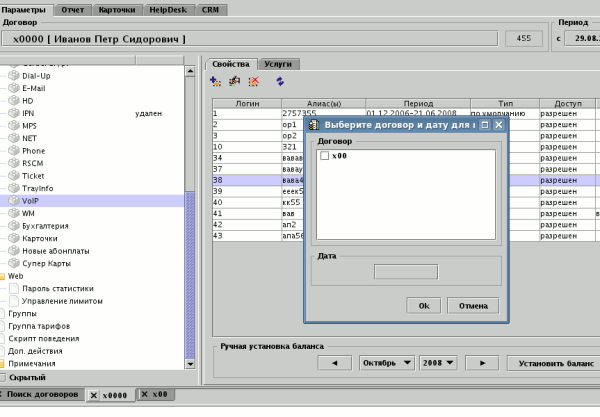Click the edit login icon in toolbar
This screenshot has height=417, width=600.
234,80
